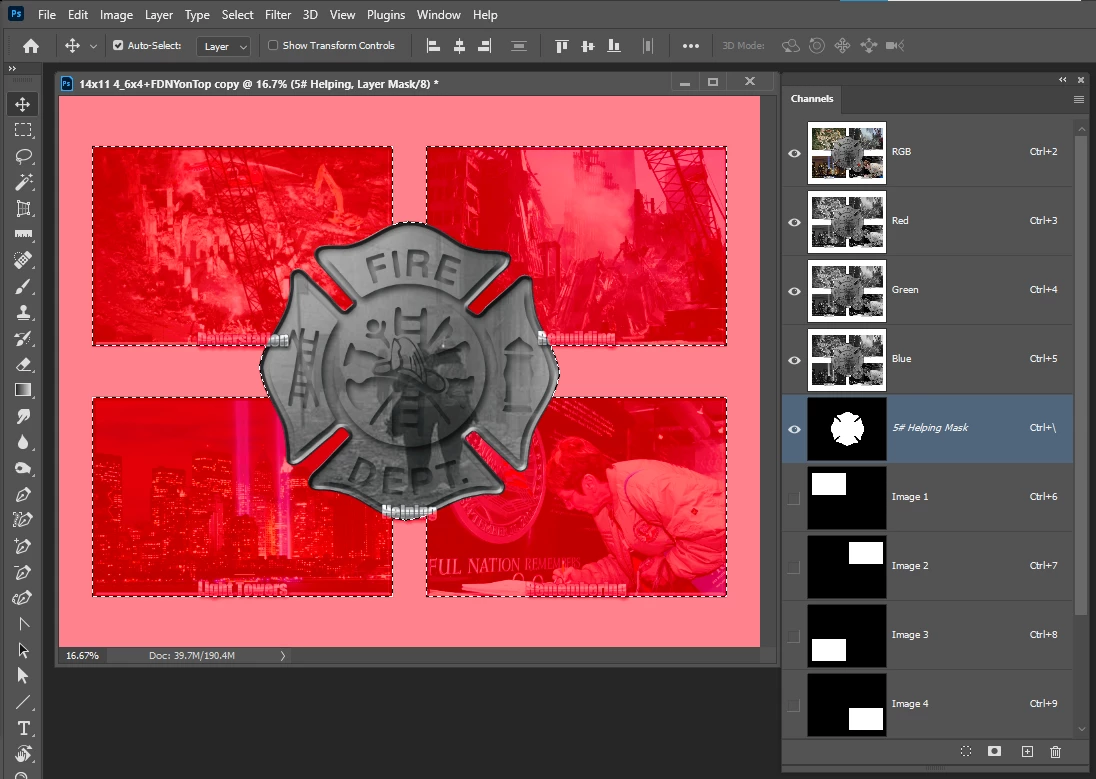Image resolution: width=1096 pixels, height=779 pixels.
Task: Select the History Brush tool
Action: [22, 338]
